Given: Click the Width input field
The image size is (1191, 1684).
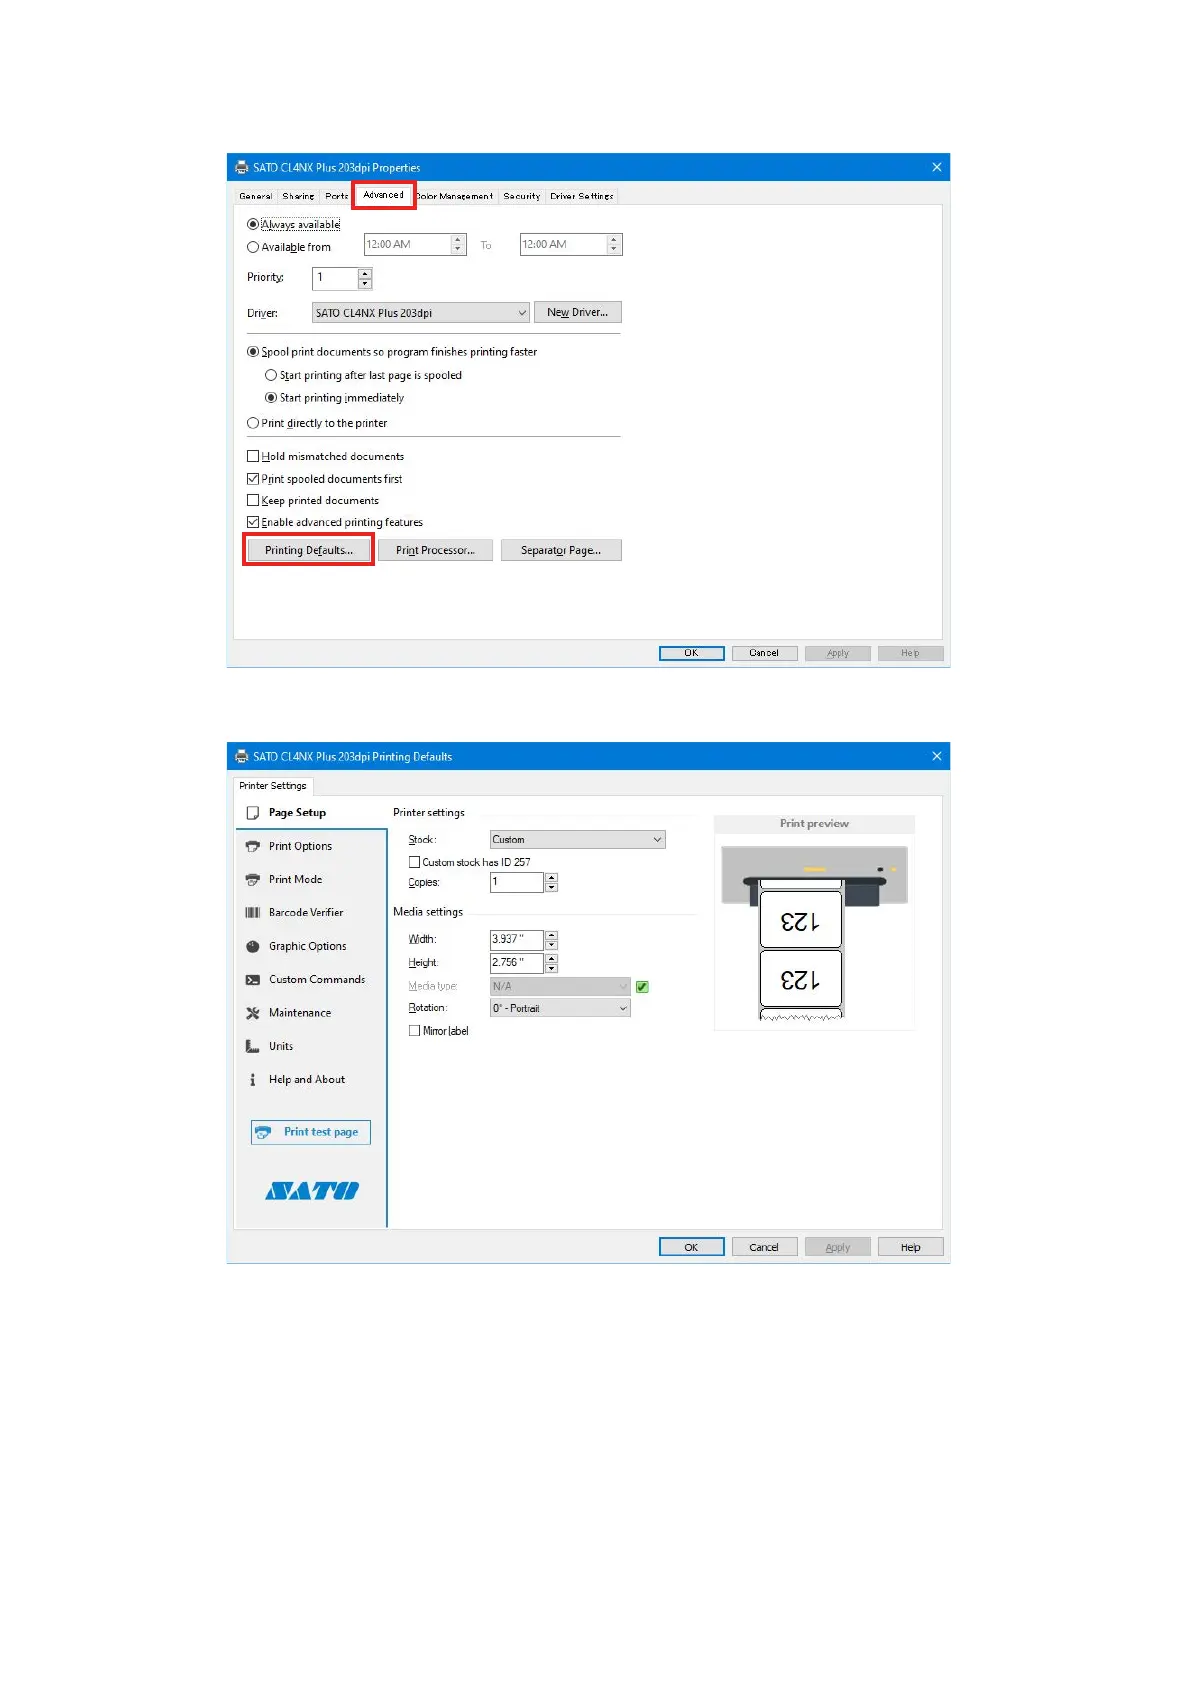Looking at the screenshot, I should 517,940.
